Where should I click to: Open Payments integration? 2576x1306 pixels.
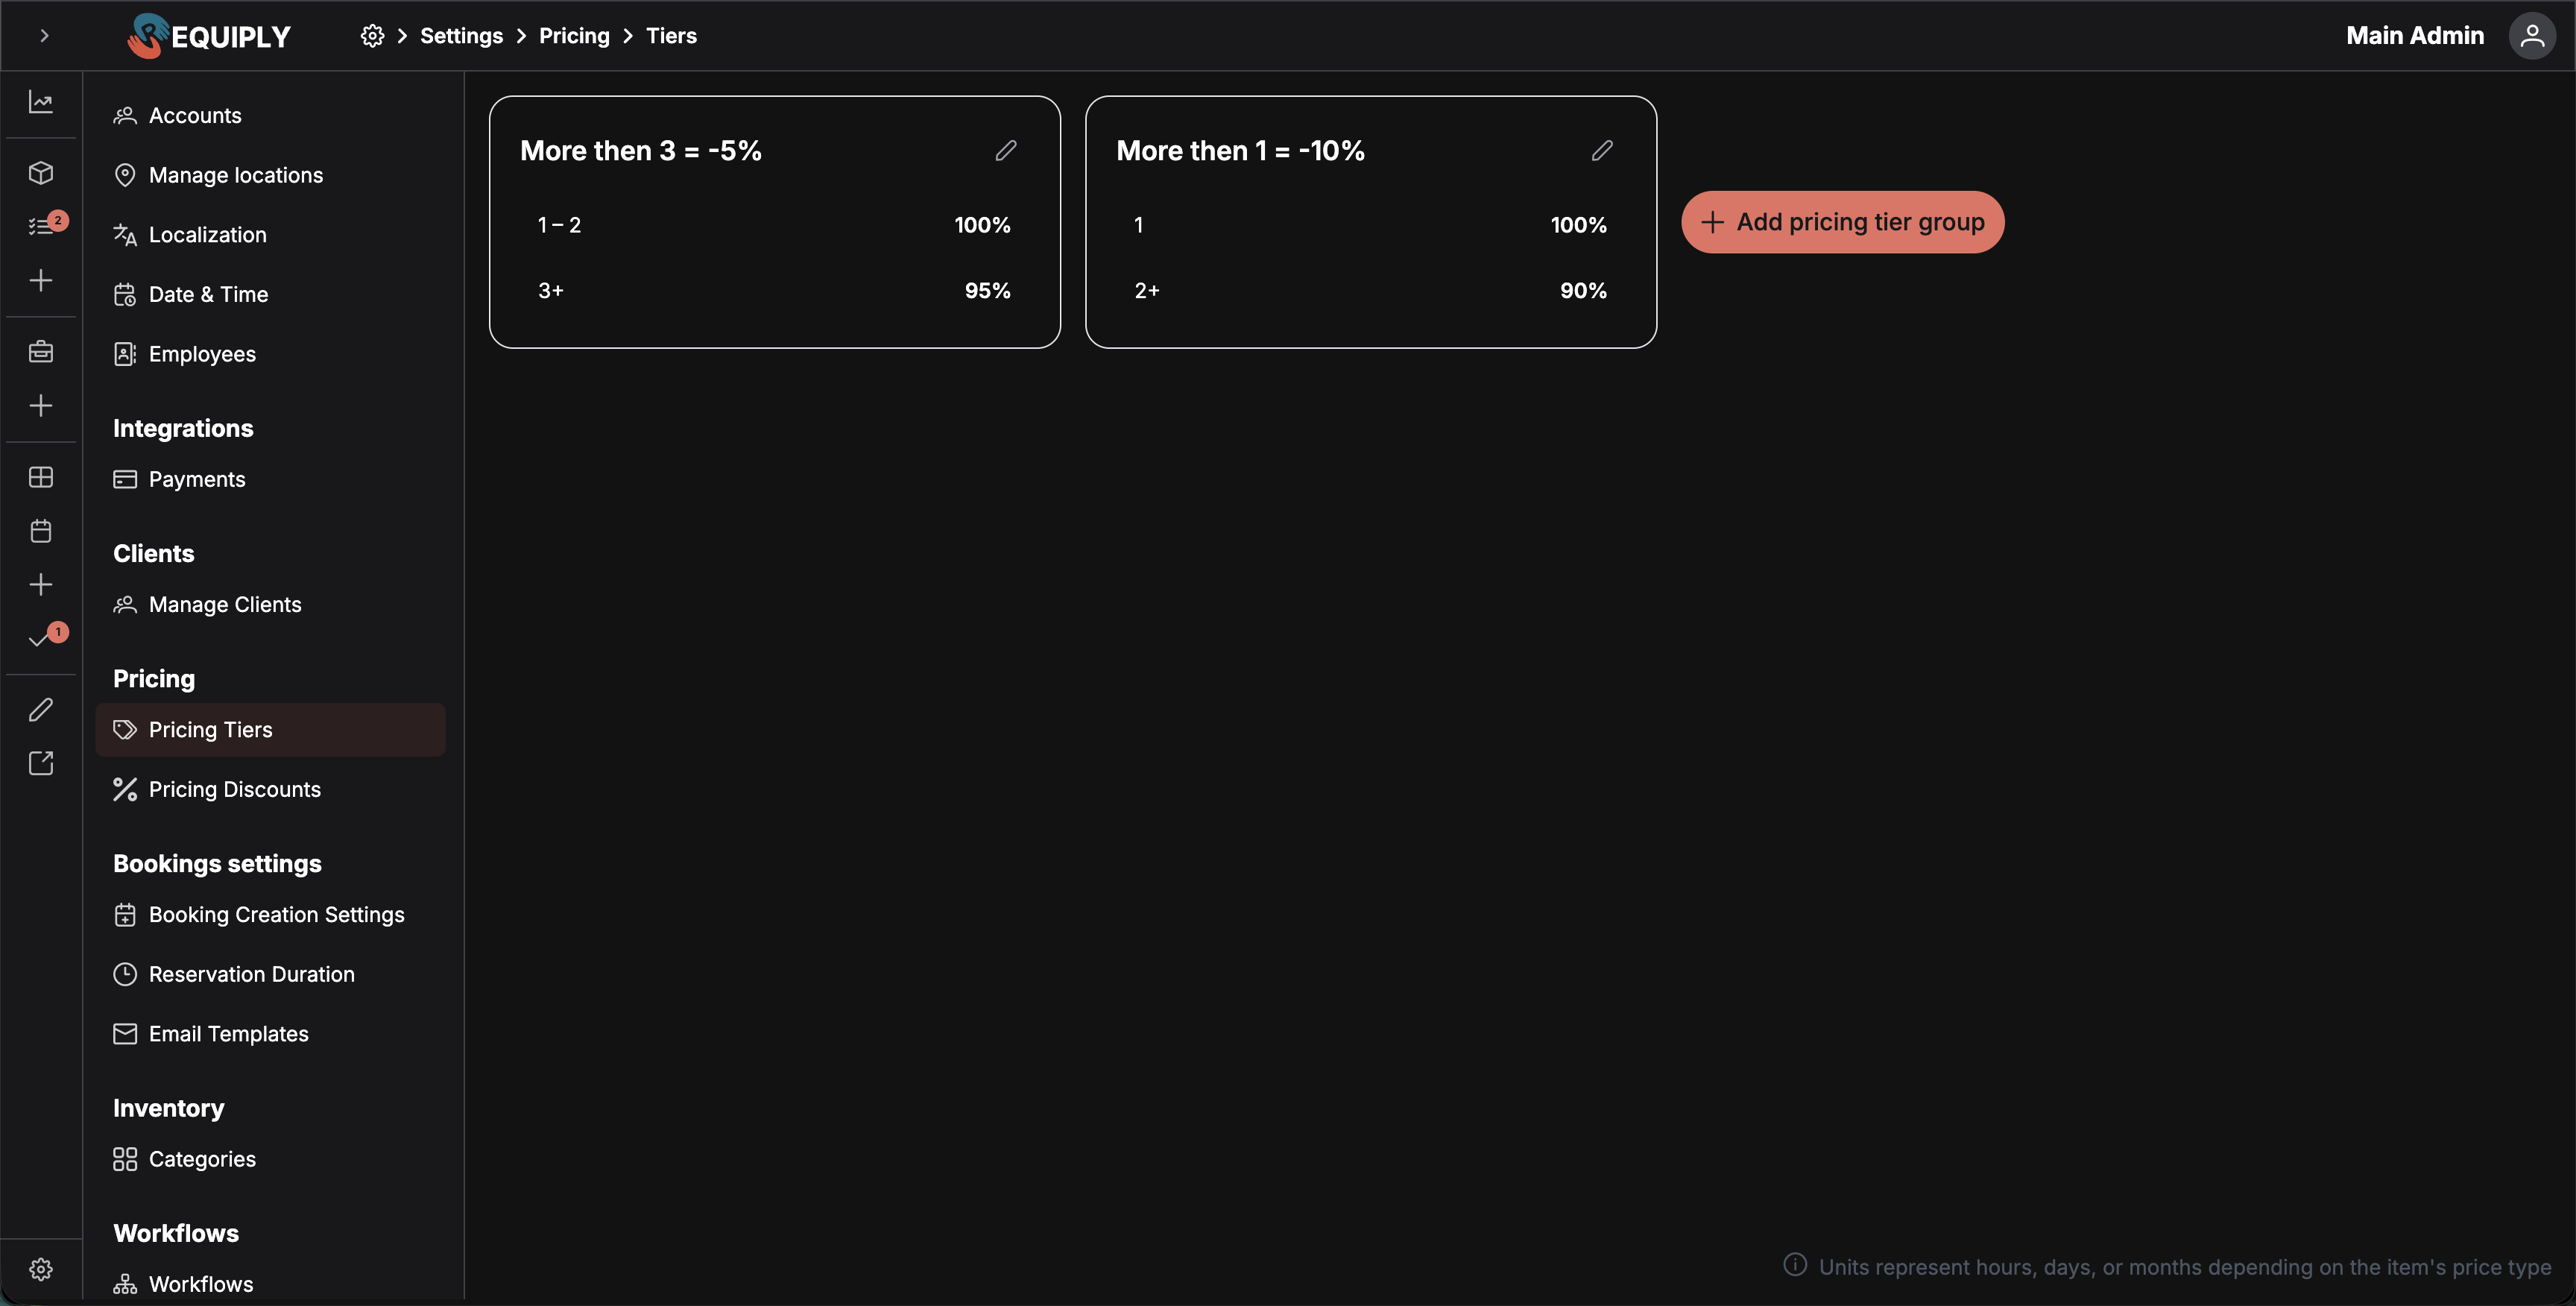tap(270, 479)
